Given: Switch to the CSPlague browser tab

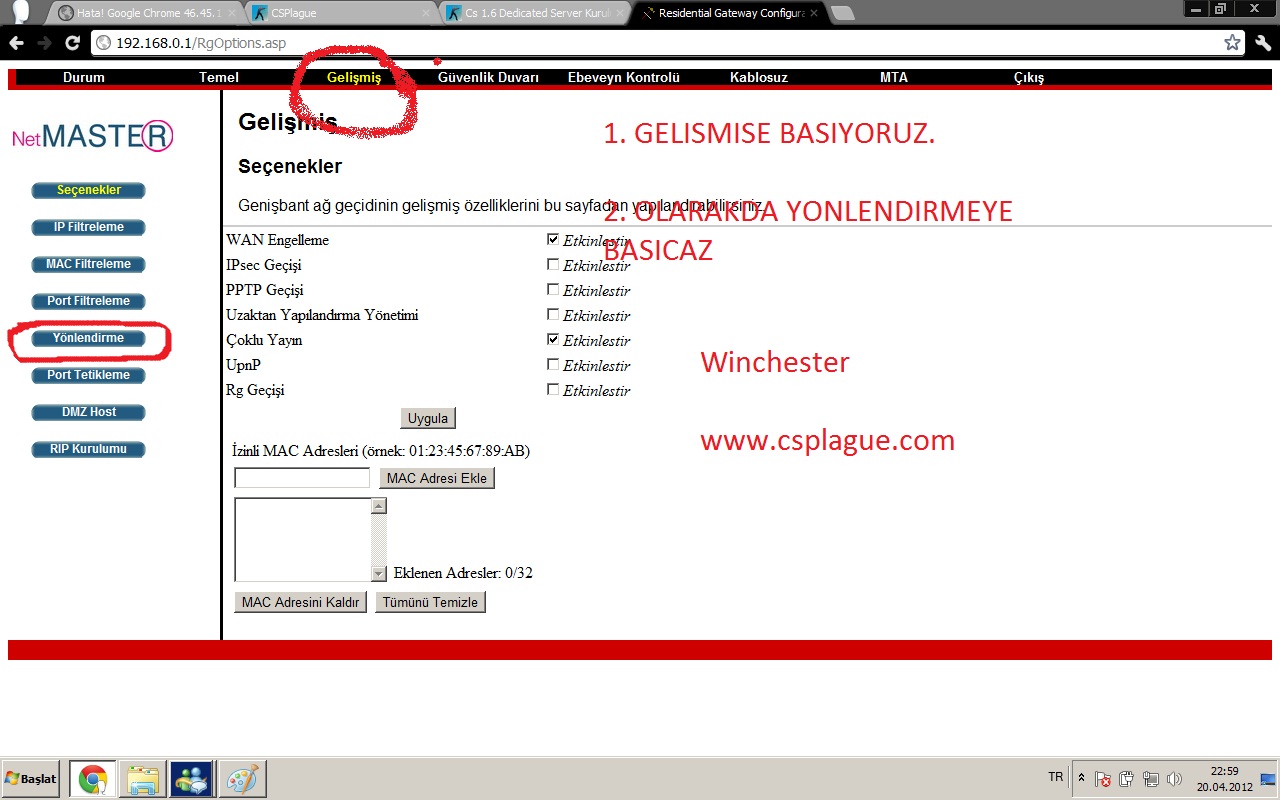Looking at the screenshot, I should [x=340, y=13].
